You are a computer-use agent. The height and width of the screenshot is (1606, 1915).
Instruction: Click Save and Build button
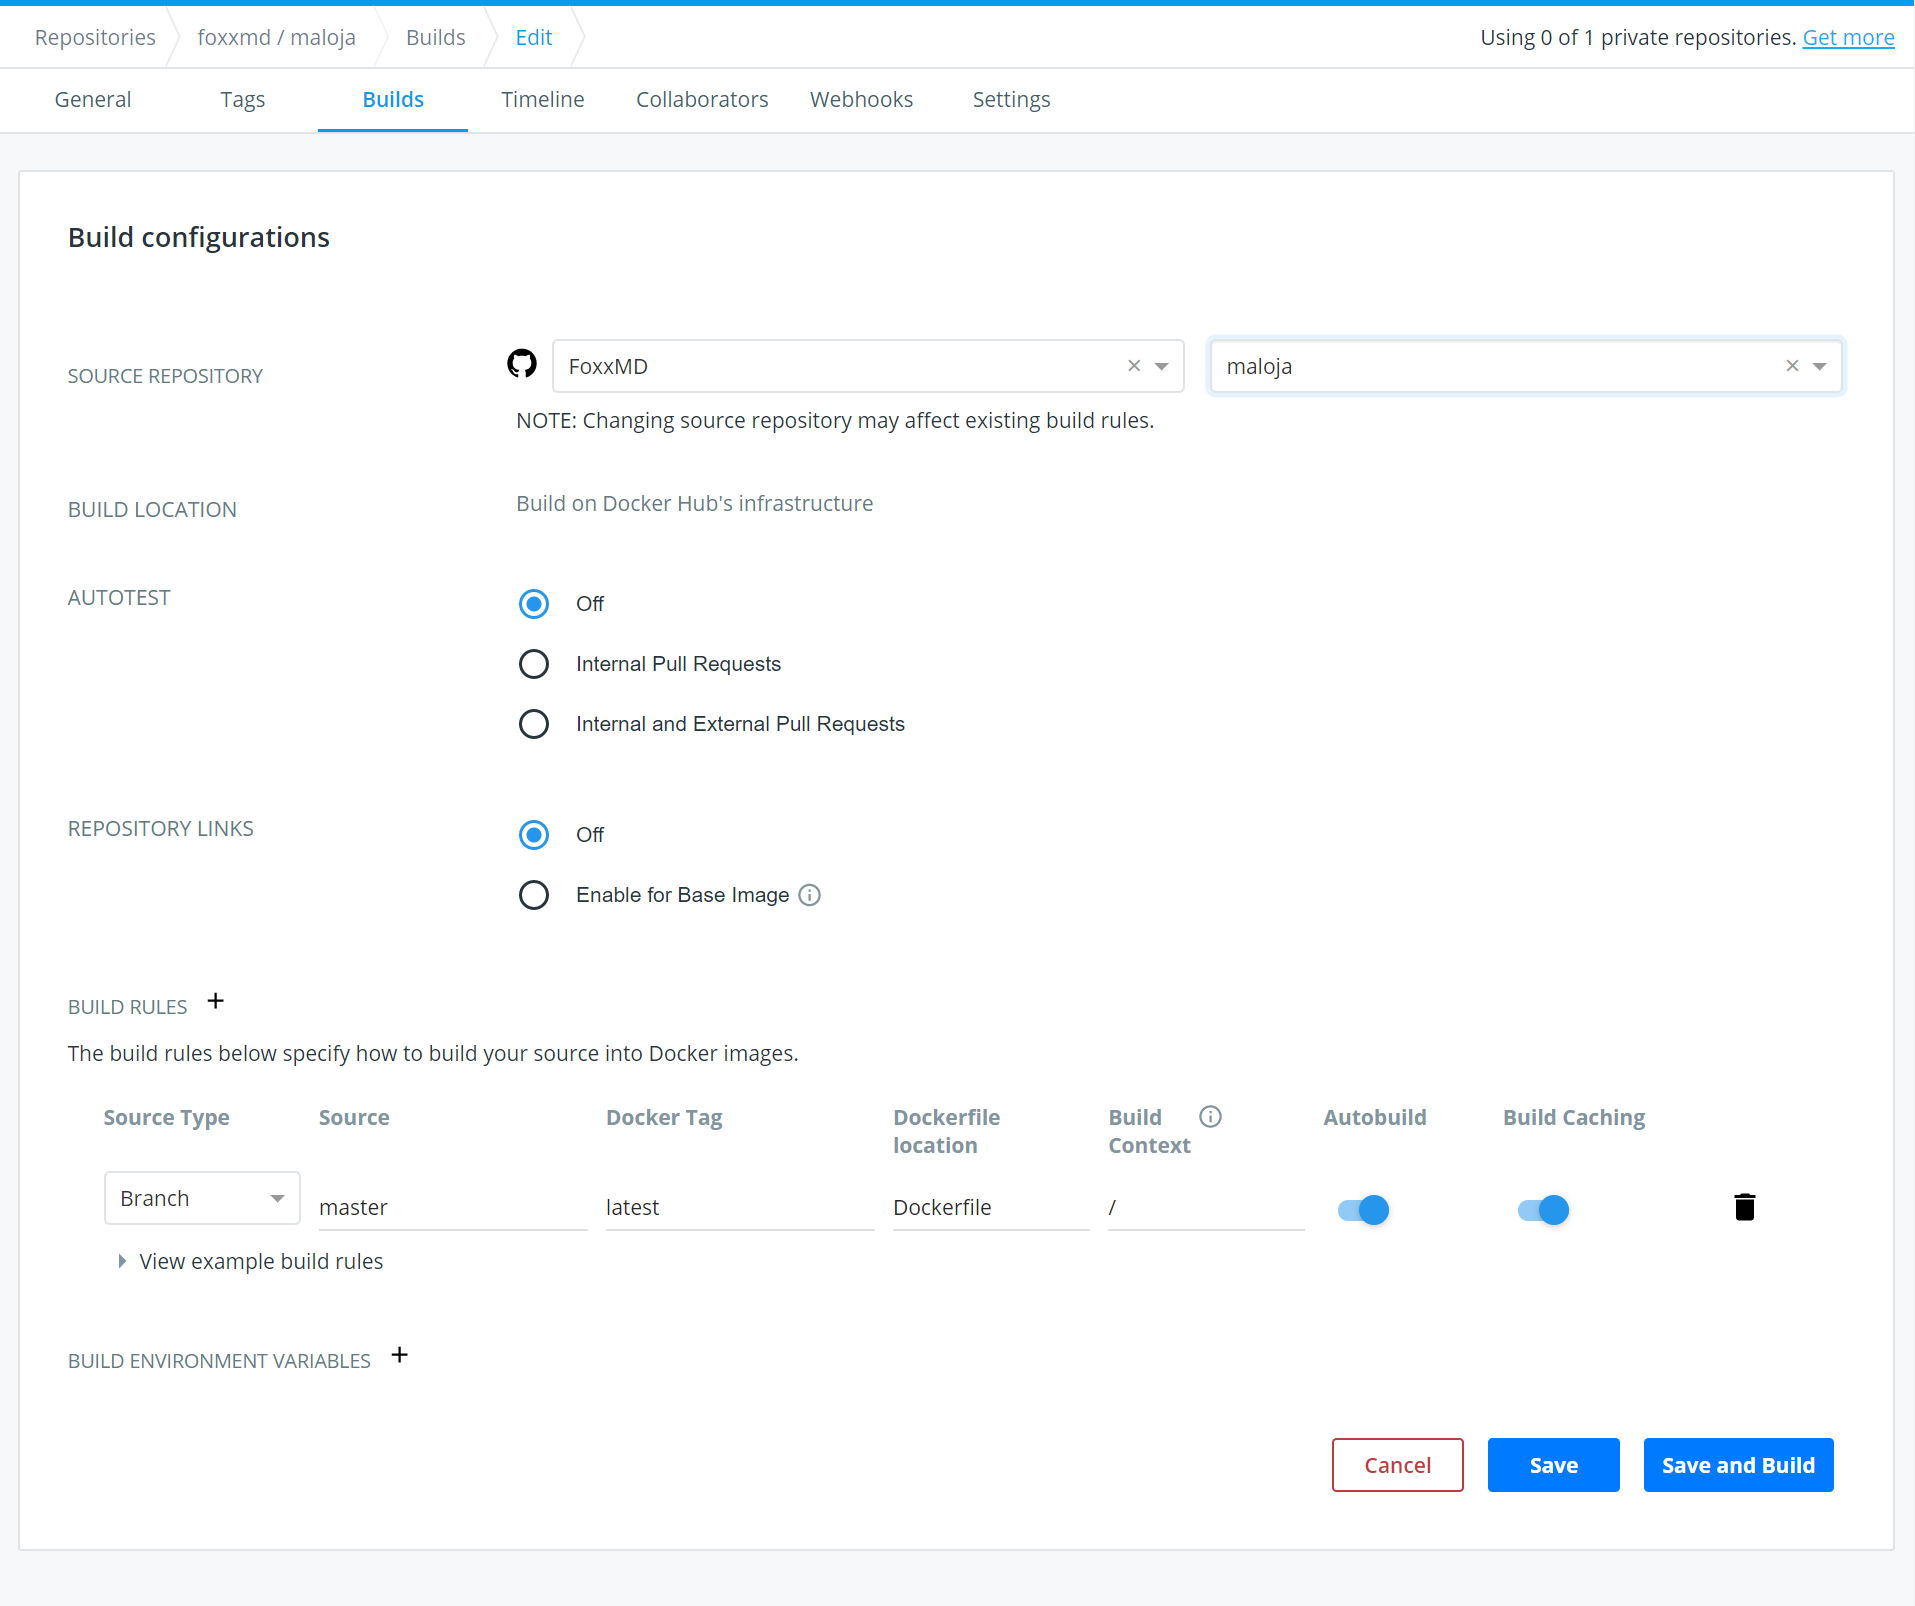tap(1739, 1465)
